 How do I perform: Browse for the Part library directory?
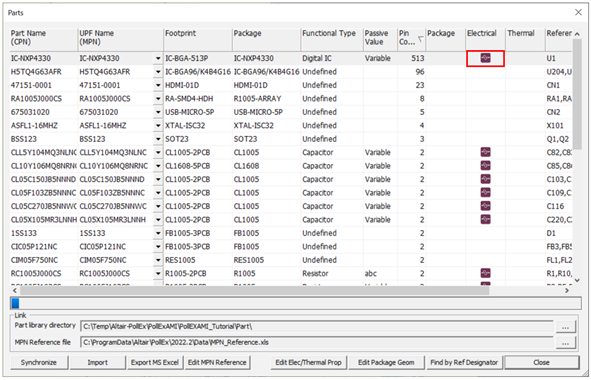pos(565,327)
